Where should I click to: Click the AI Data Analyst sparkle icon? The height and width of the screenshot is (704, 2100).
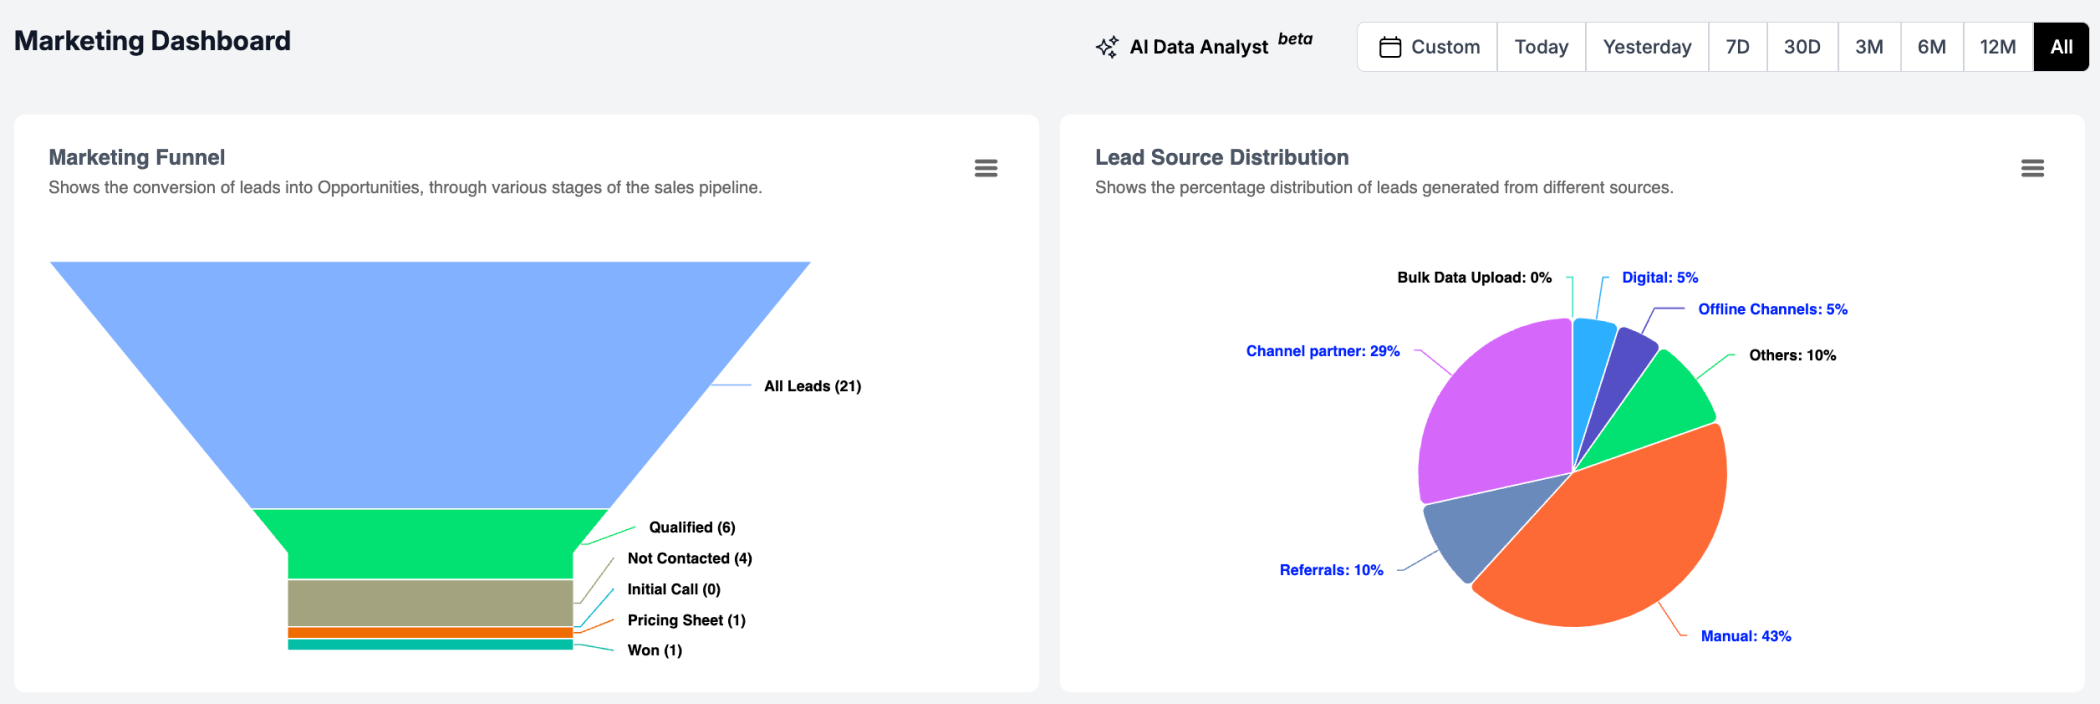(x=1107, y=47)
